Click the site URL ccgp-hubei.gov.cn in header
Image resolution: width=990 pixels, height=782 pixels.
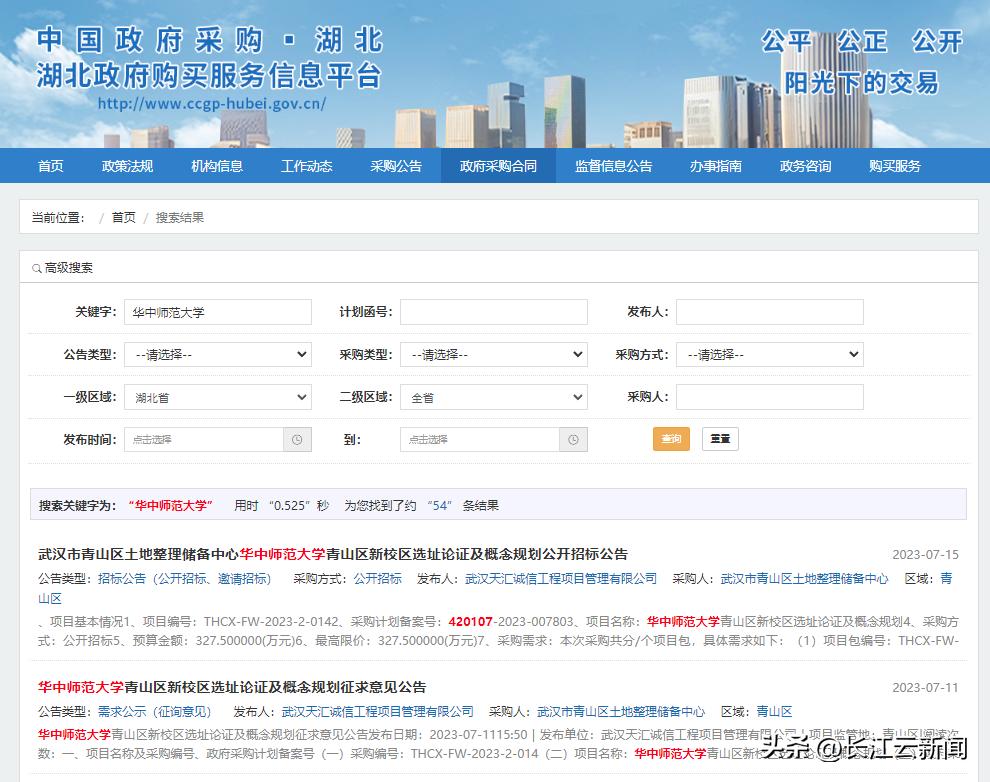[x=212, y=104]
